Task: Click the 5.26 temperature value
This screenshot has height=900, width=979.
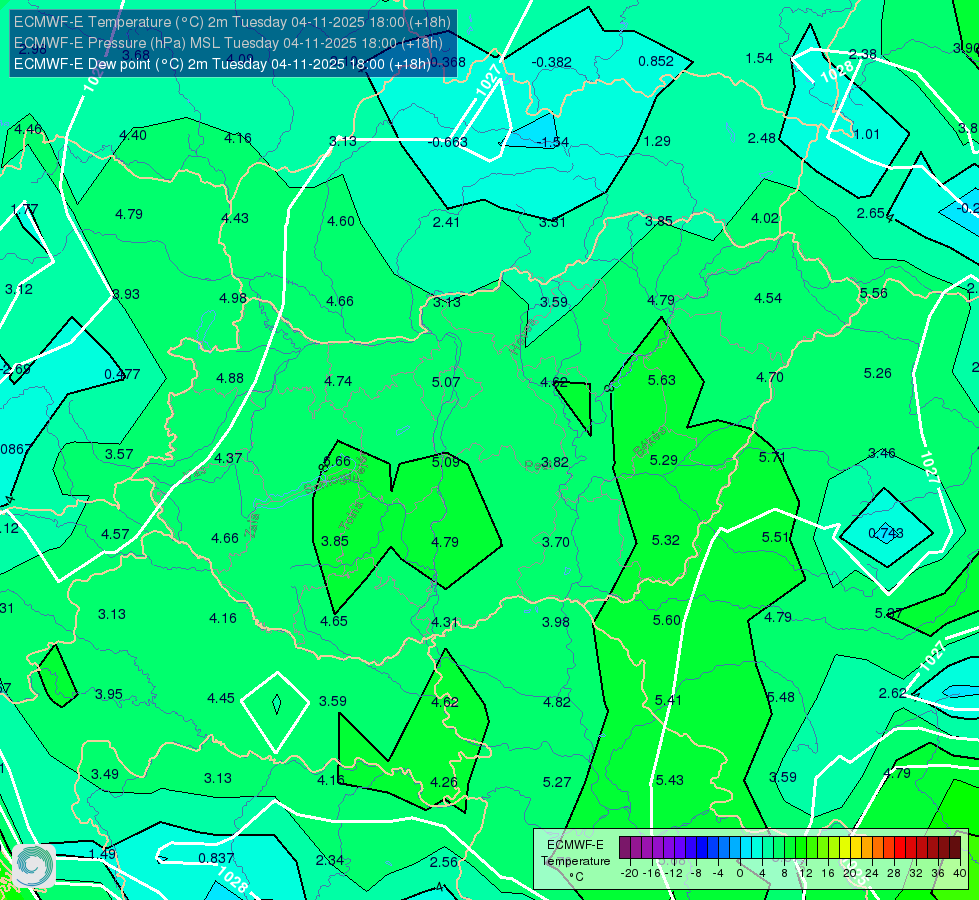Action: click(x=878, y=373)
